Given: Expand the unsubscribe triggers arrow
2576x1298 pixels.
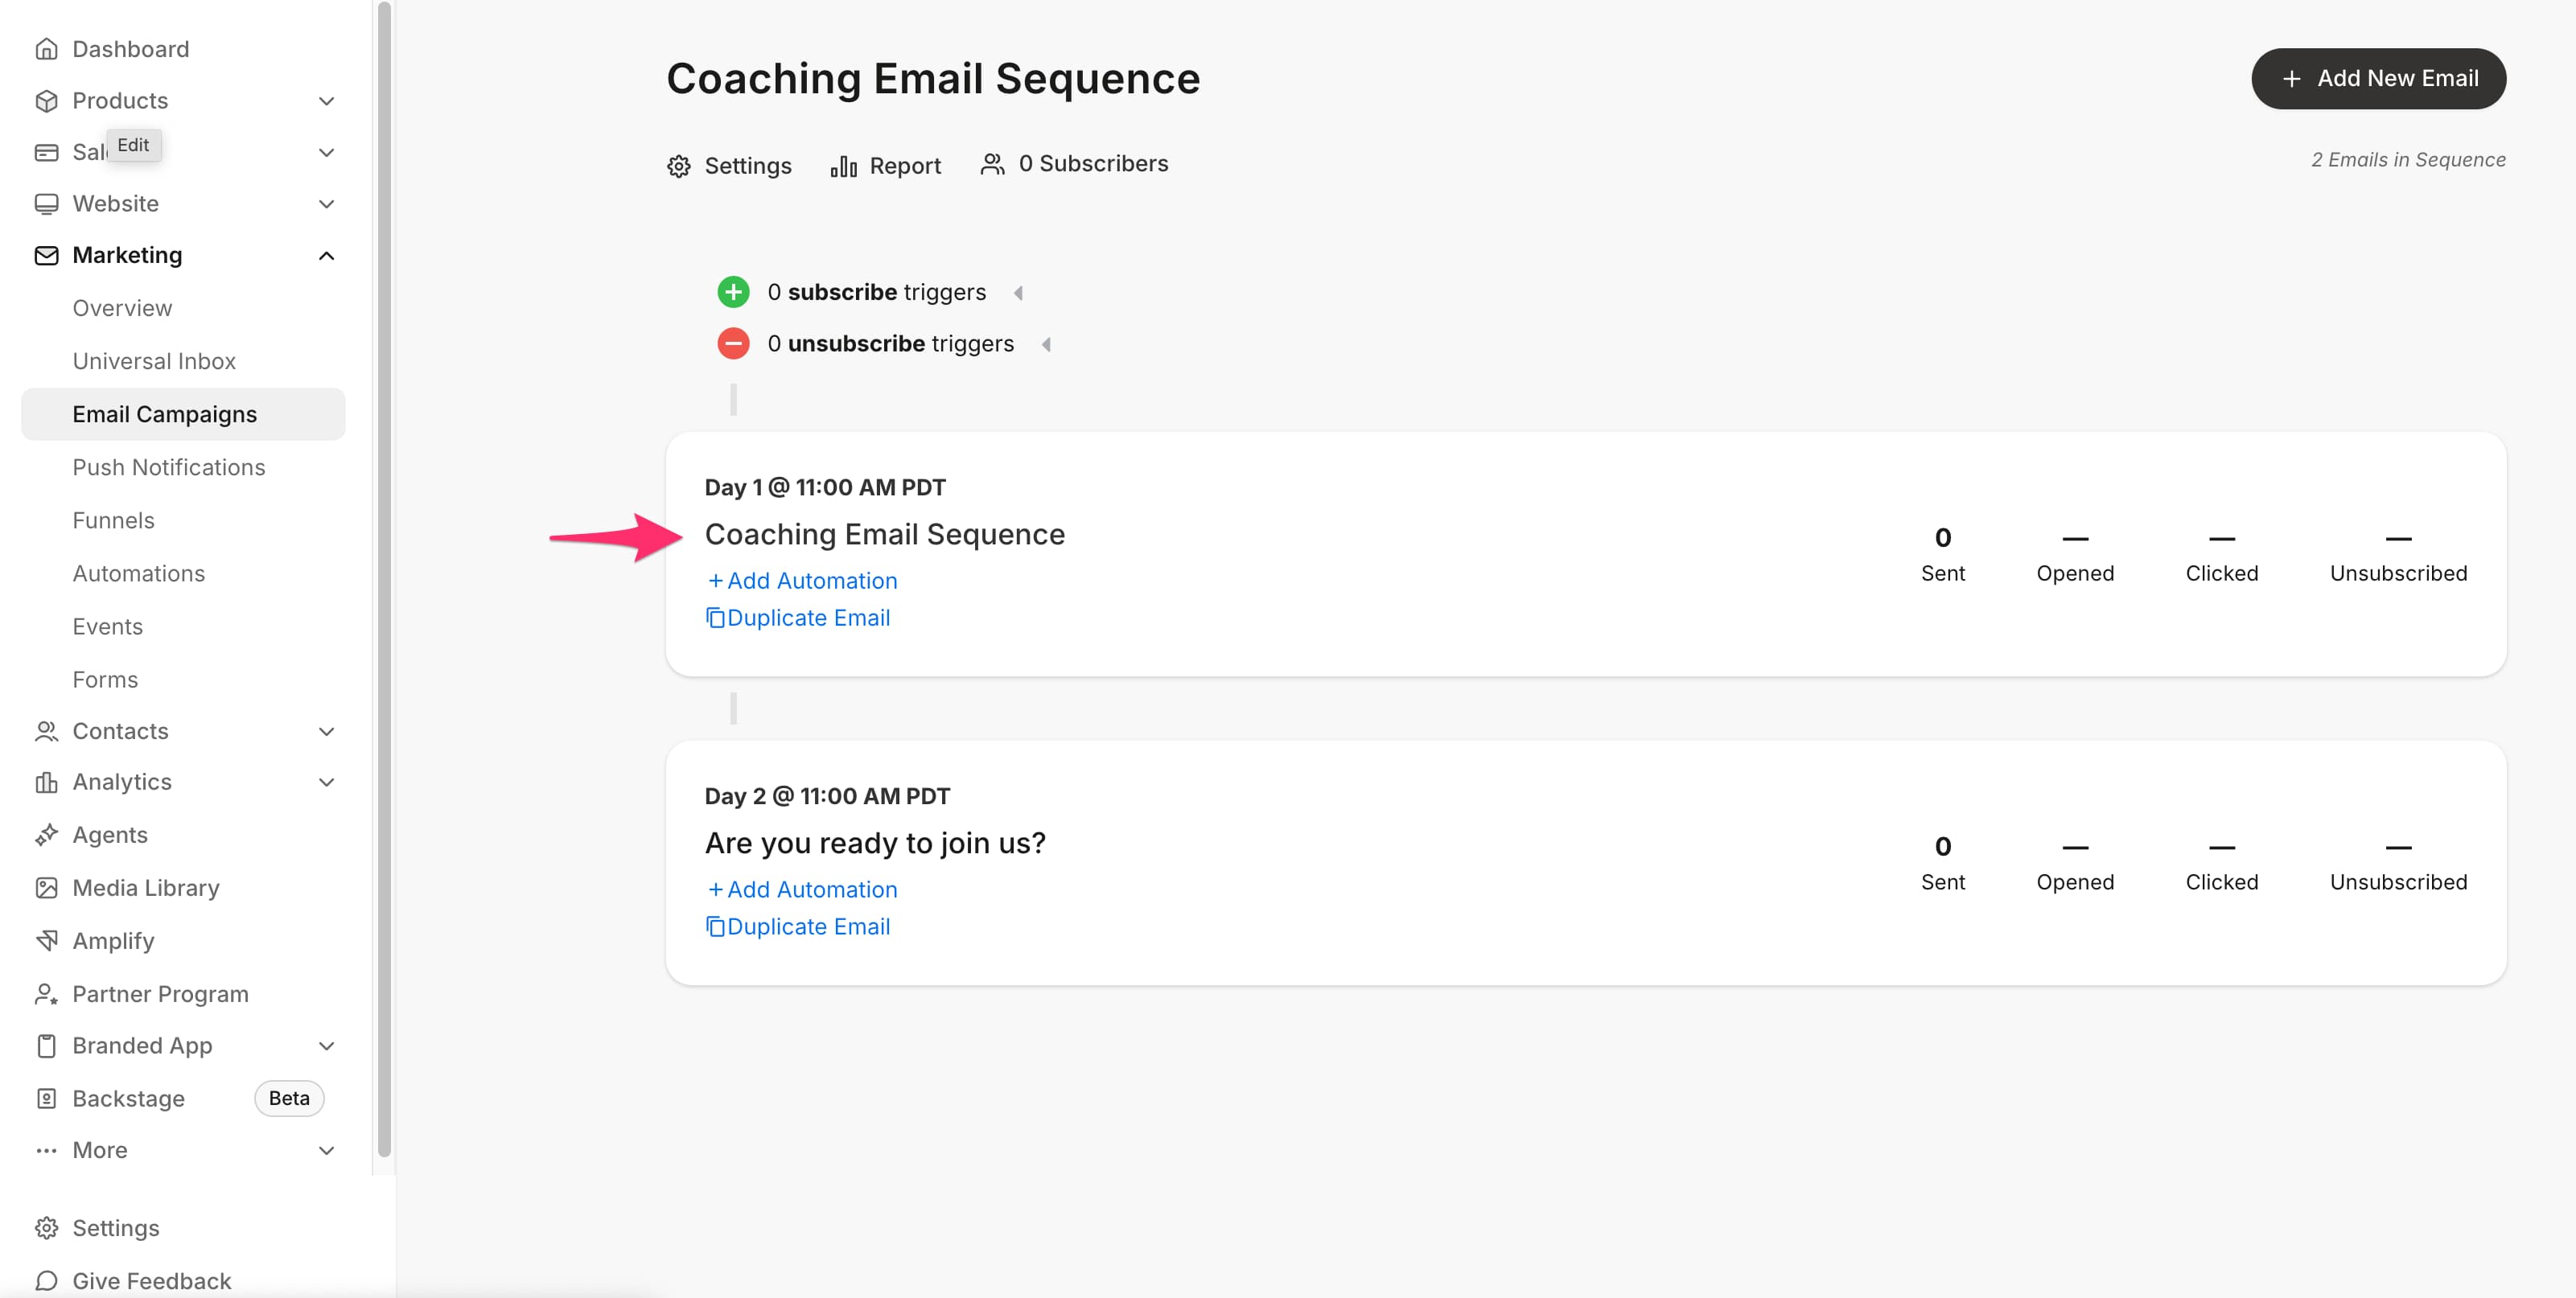Looking at the screenshot, I should click(x=1046, y=344).
